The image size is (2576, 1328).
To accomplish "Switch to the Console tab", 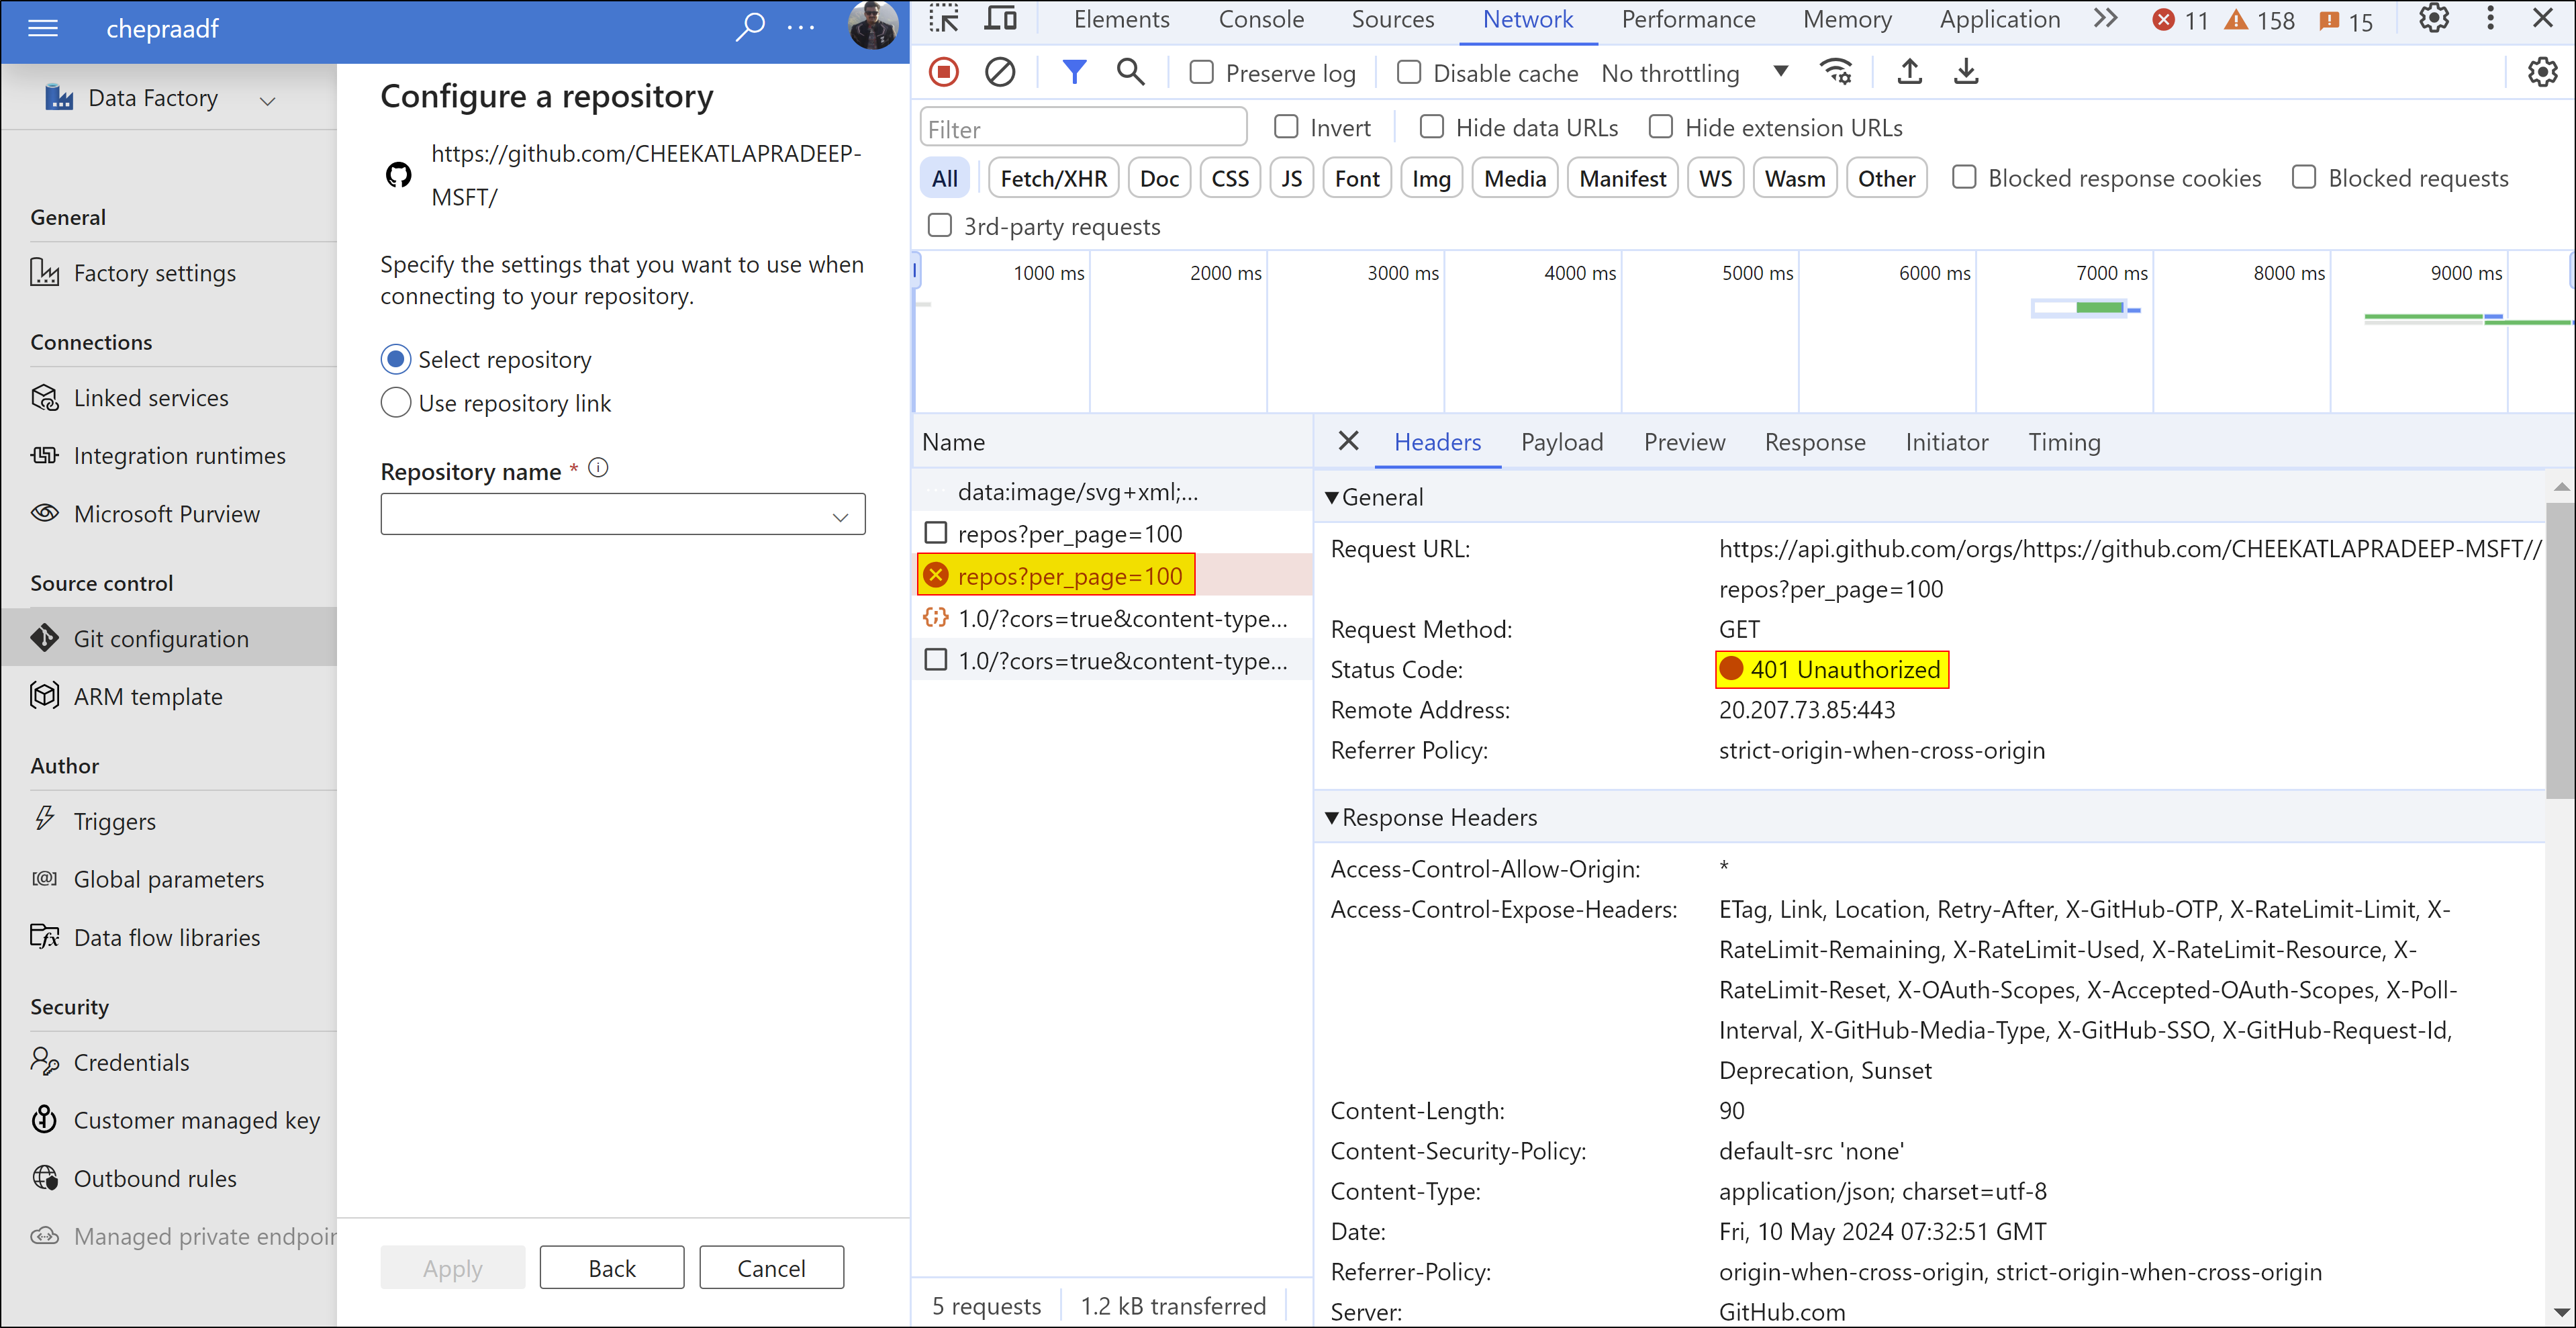I will (x=1261, y=19).
